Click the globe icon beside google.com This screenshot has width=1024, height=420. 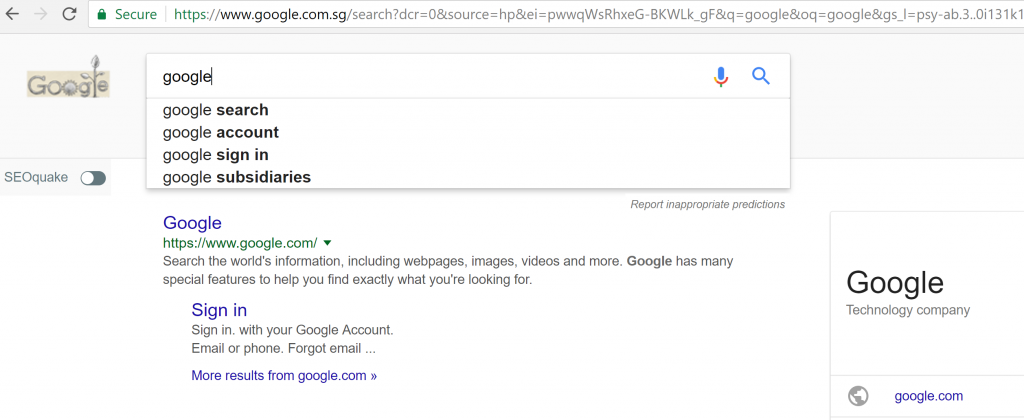click(x=858, y=396)
